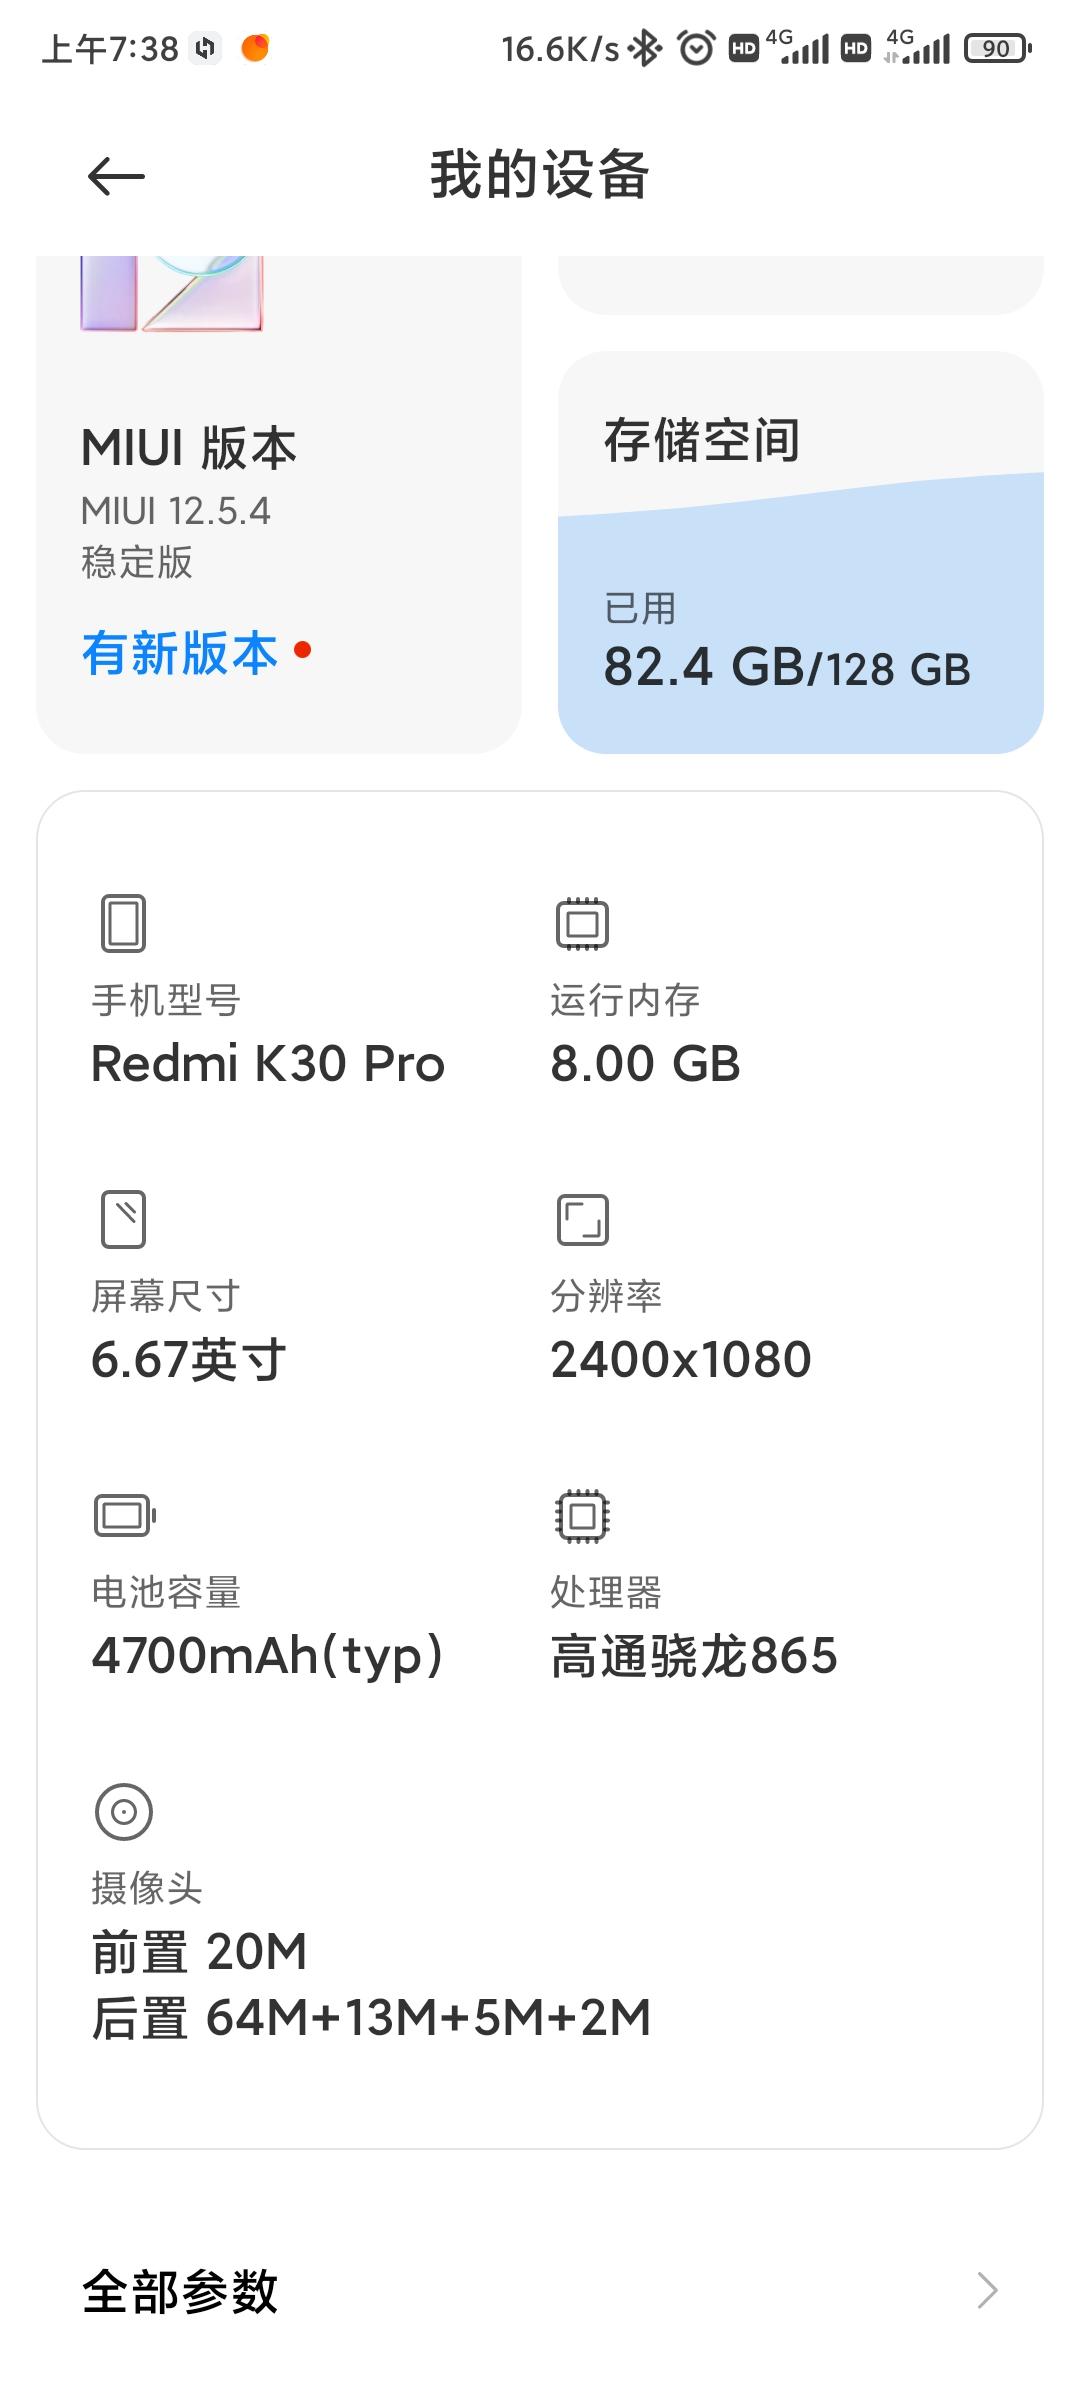Tap the Bluetooth status icon

point(646,47)
